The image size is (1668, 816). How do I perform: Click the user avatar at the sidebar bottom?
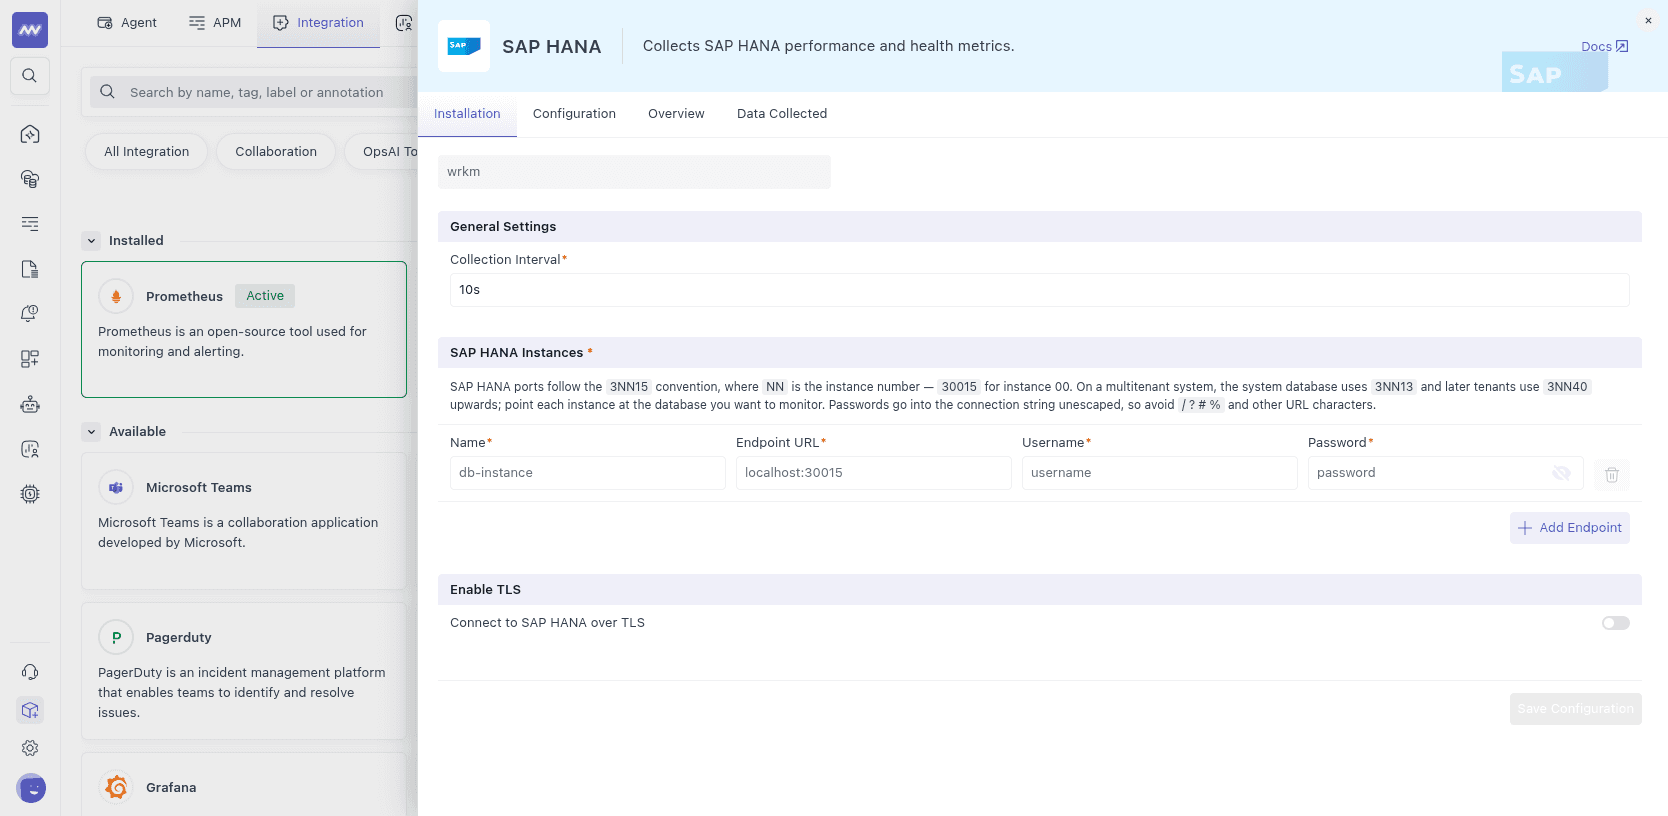tap(31, 788)
